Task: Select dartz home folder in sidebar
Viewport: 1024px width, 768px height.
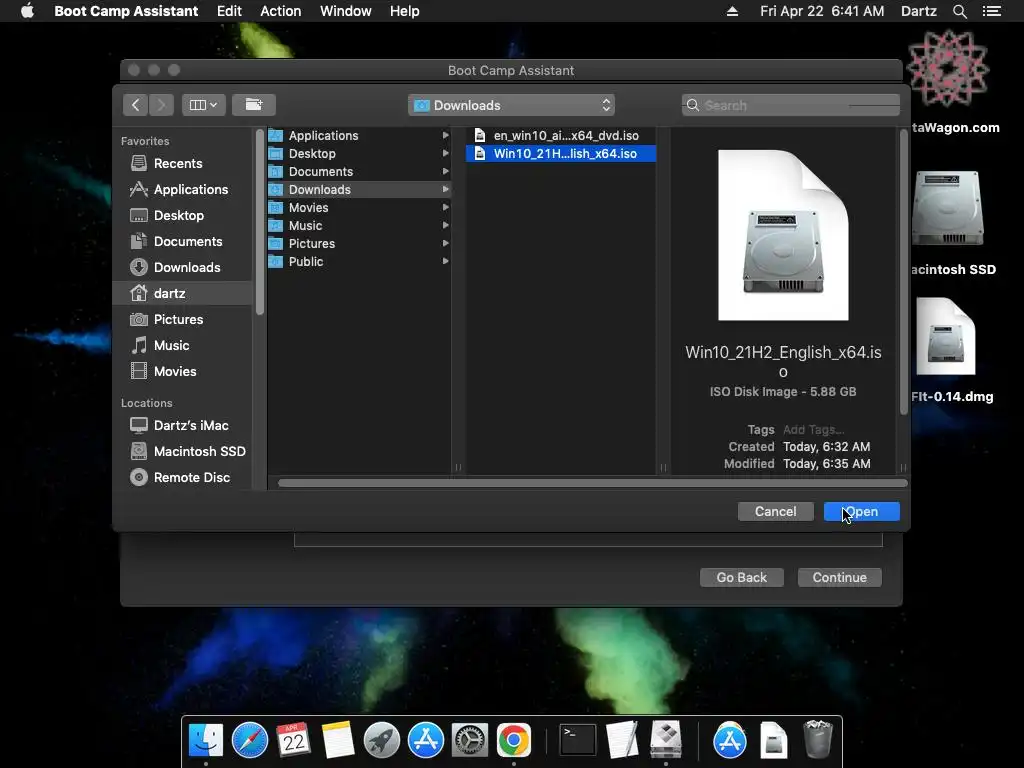Action: tap(182, 293)
